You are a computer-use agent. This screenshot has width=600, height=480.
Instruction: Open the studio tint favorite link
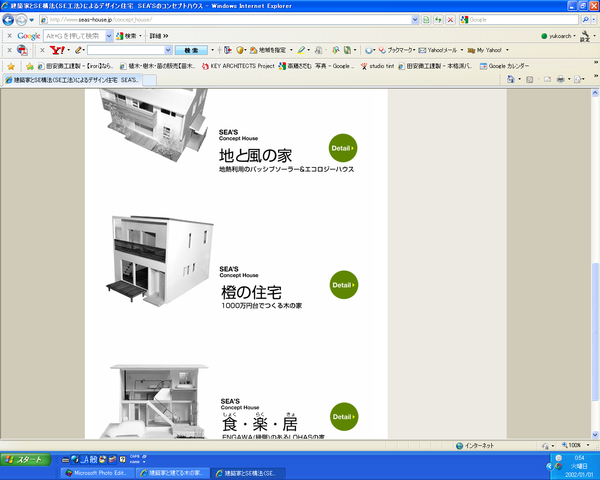click(x=377, y=66)
